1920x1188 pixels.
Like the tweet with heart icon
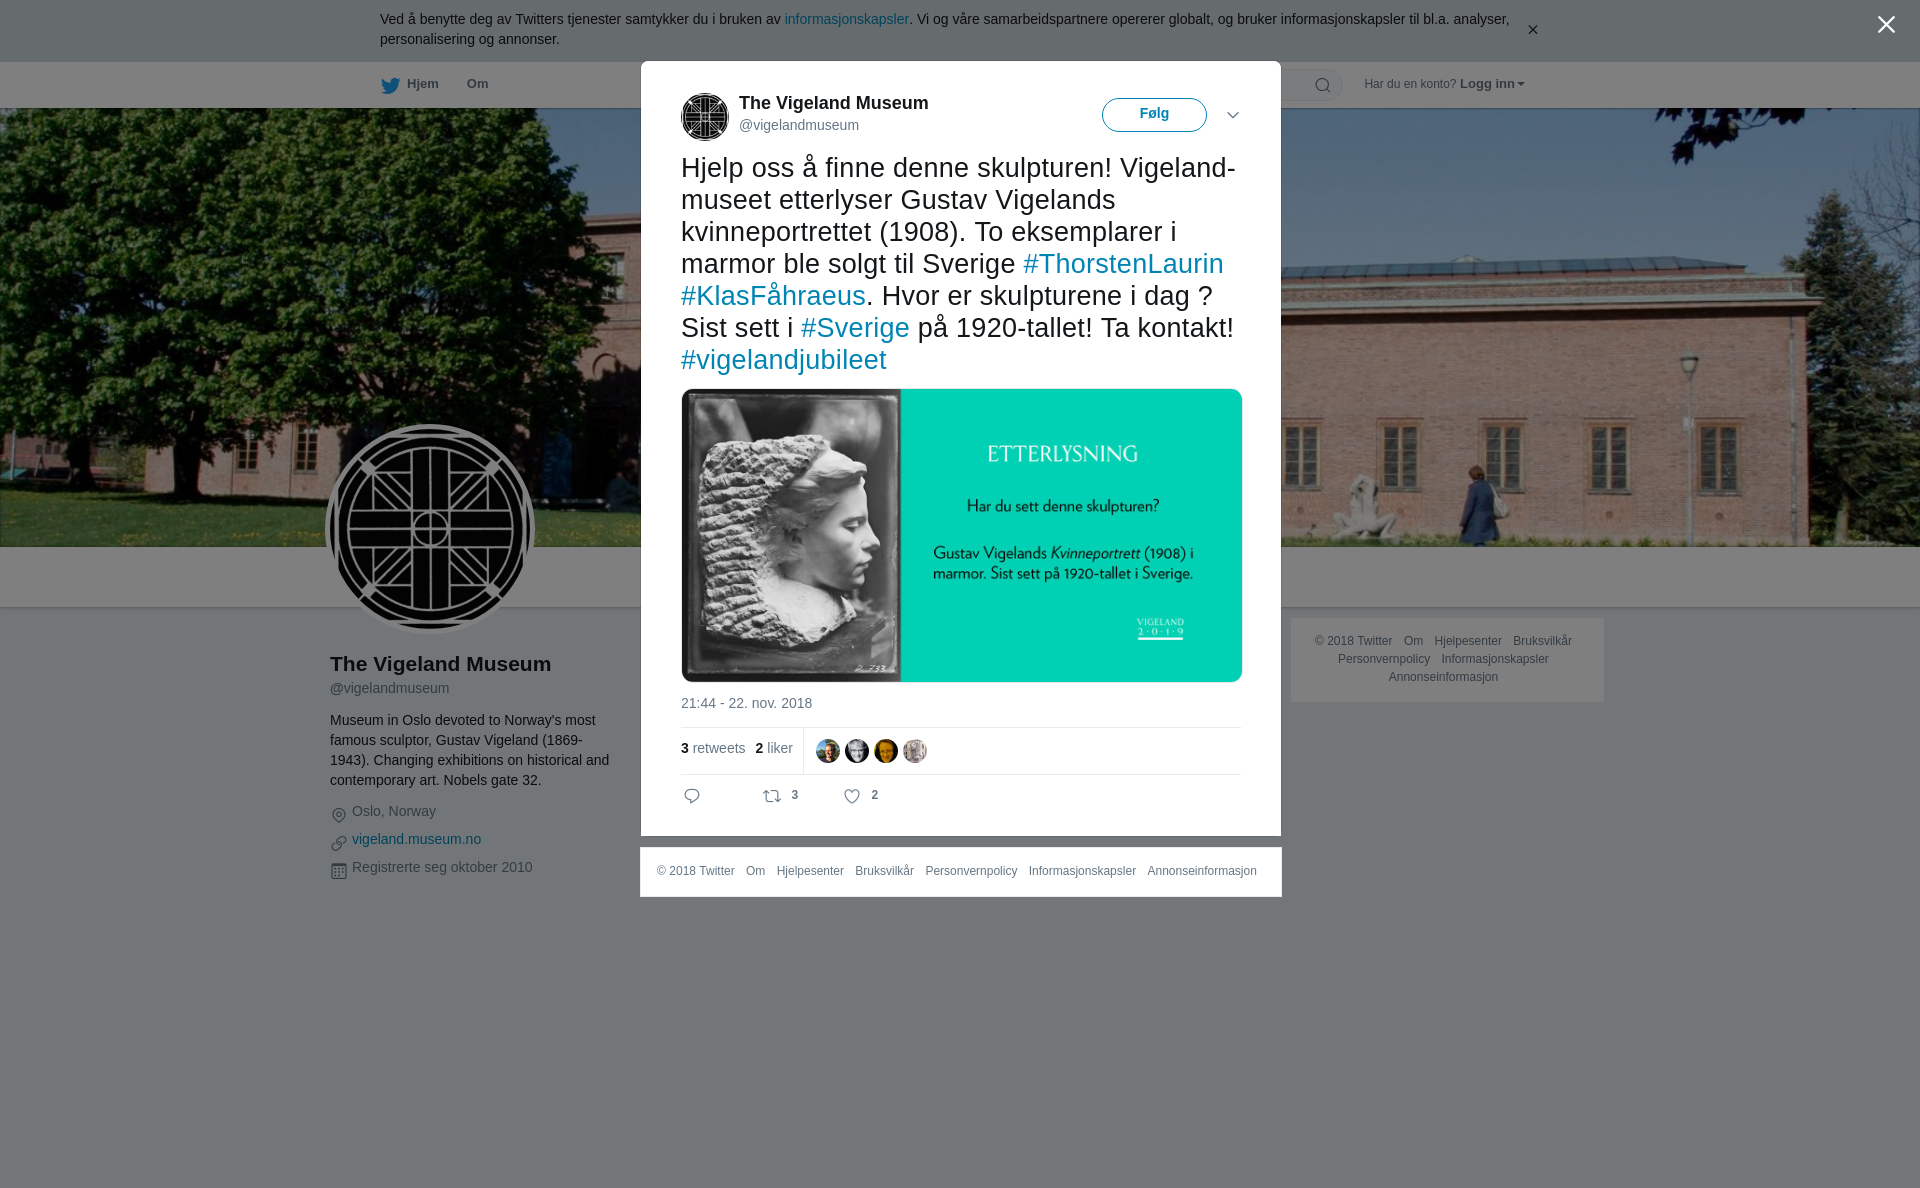pyautogui.click(x=852, y=796)
